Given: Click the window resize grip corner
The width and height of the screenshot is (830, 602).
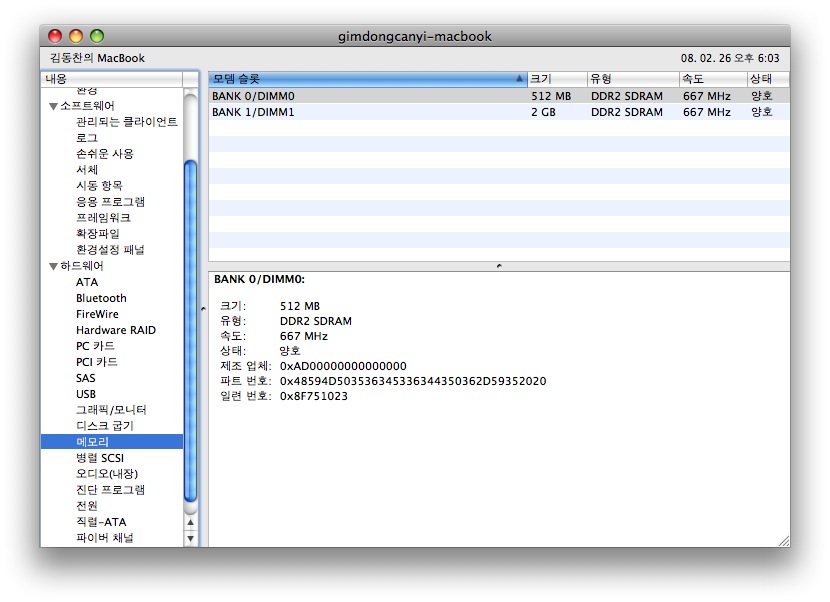Looking at the screenshot, I should coord(783,540).
